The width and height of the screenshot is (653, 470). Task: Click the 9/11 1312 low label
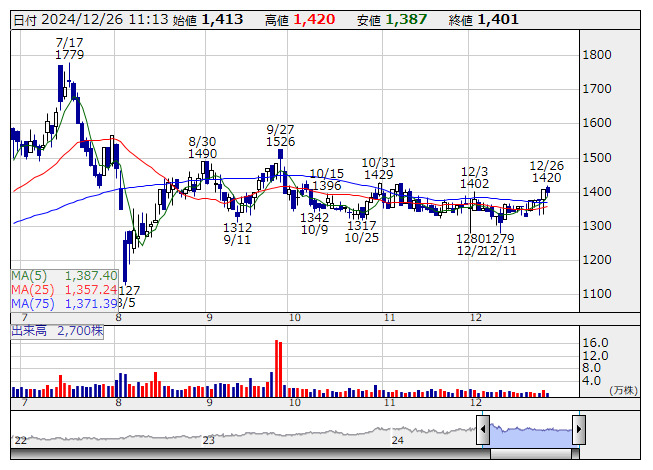237,234
